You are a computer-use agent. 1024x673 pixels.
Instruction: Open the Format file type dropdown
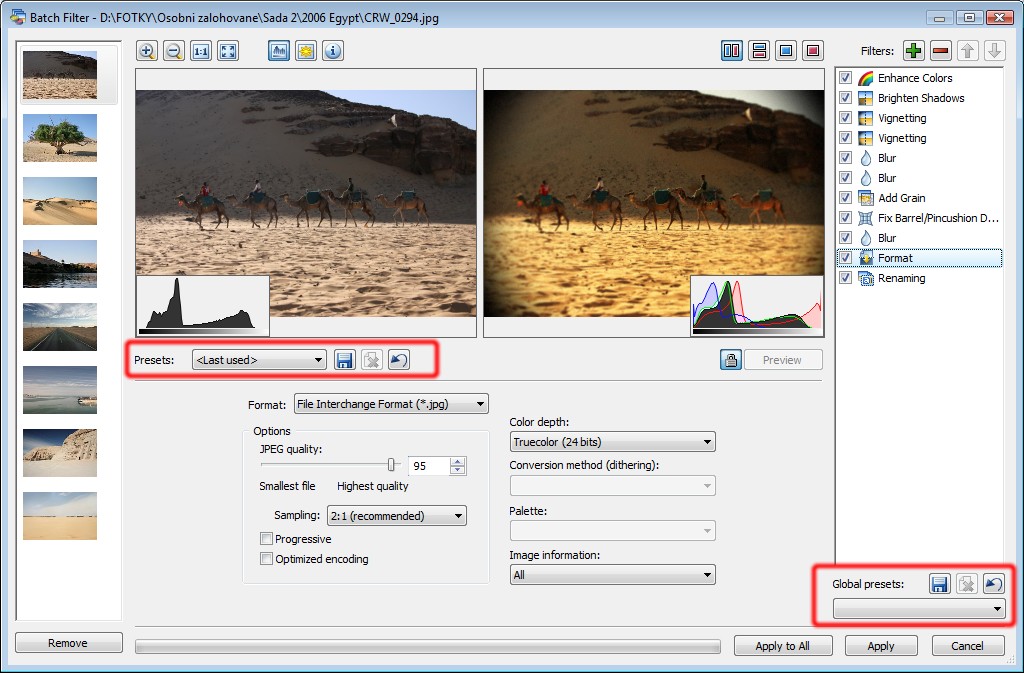[x=391, y=404]
